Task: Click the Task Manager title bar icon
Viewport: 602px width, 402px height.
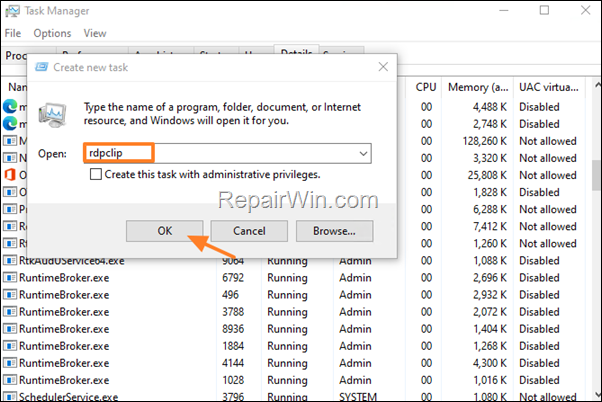Action: 12,11
